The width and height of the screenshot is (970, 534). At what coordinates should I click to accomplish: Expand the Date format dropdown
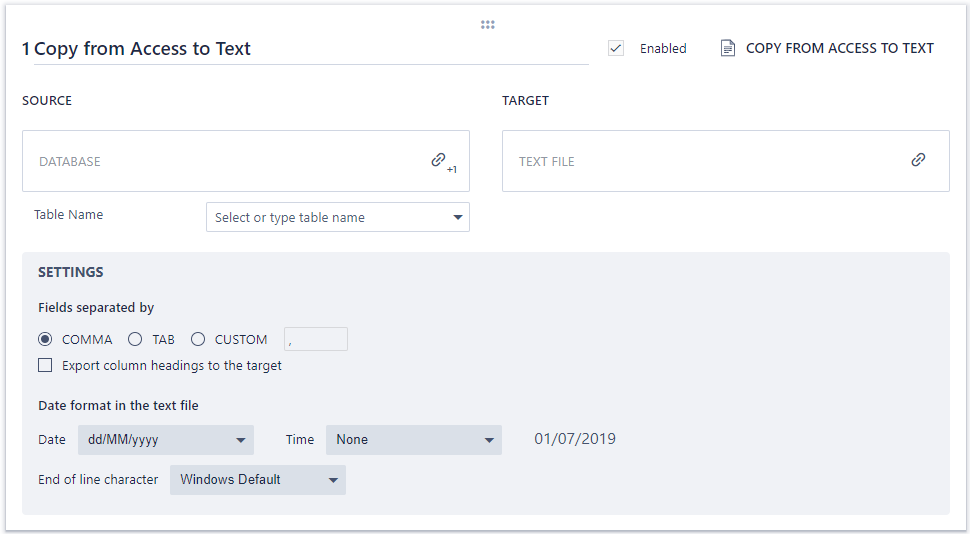(x=166, y=439)
